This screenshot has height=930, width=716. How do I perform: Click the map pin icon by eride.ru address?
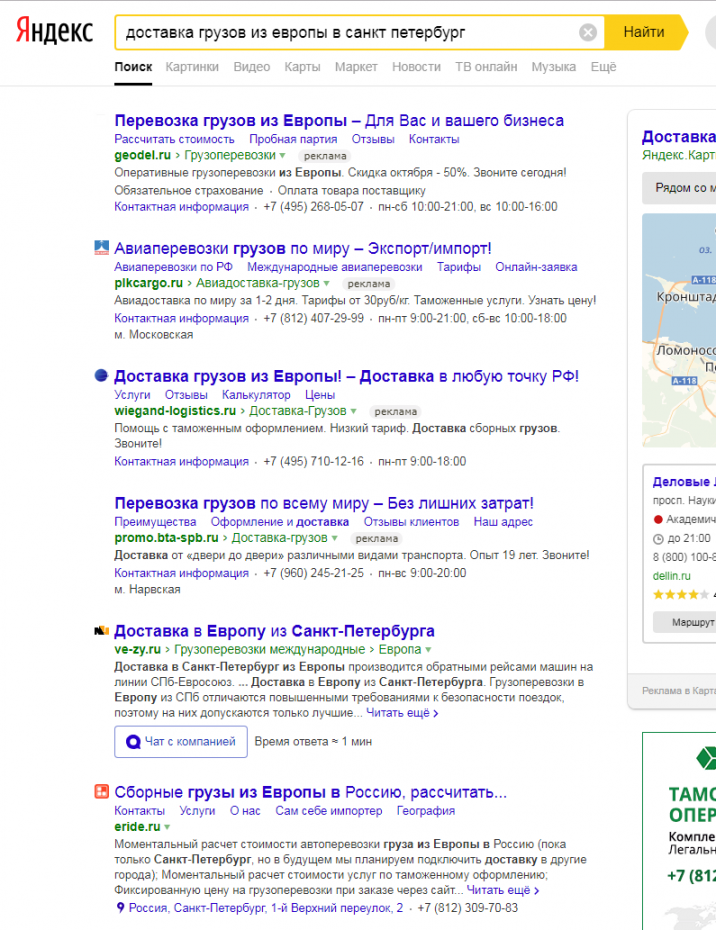tap(120, 907)
